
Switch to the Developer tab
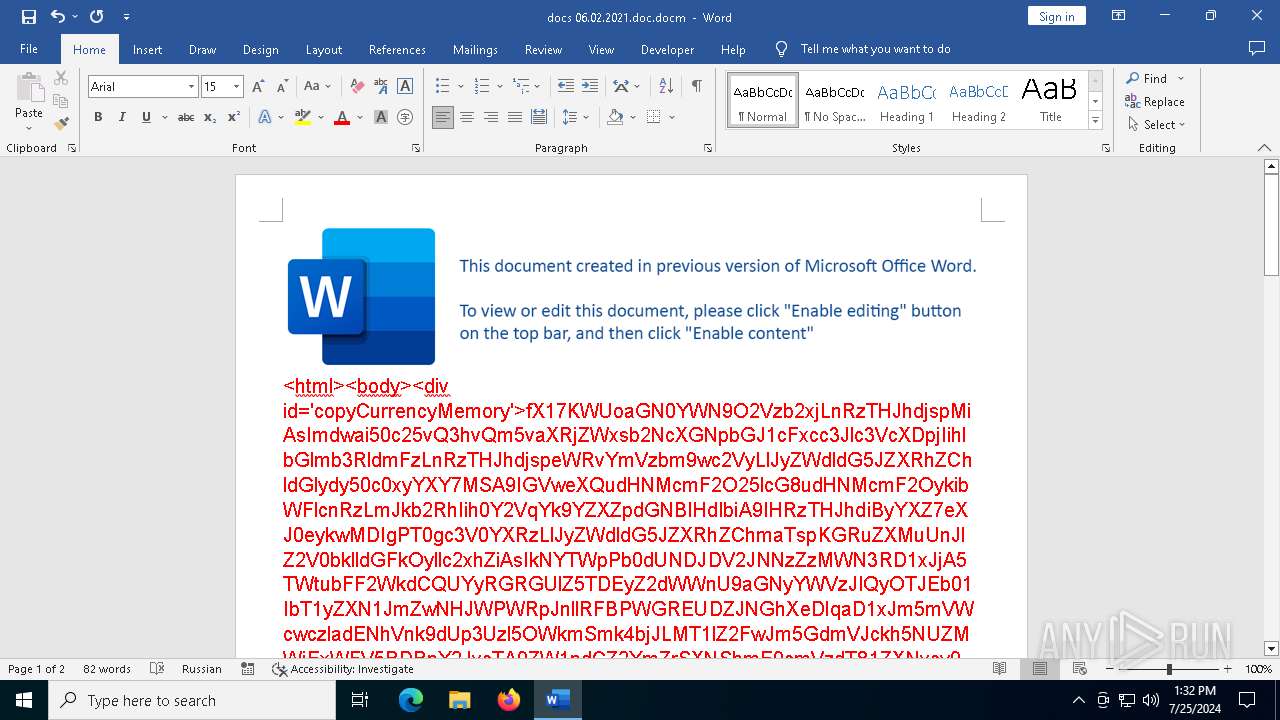click(x=667, y=49)
